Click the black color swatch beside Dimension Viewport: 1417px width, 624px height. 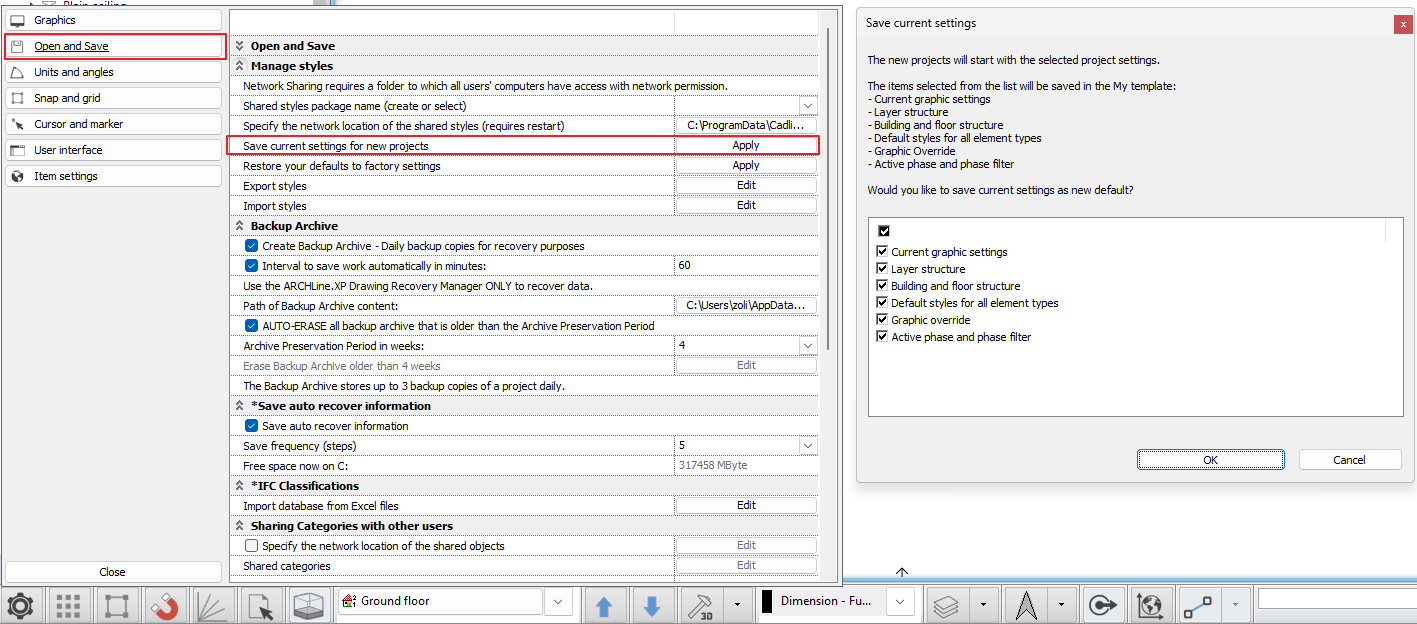[x=767, y=601]
